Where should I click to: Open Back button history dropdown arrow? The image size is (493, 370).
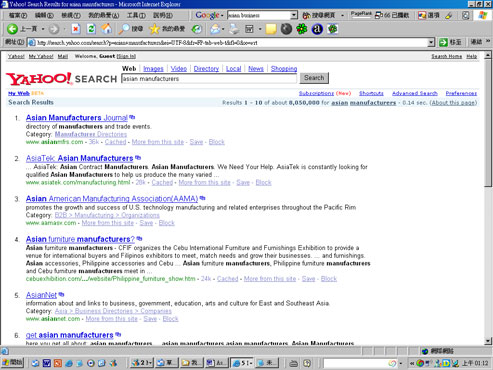[x=43, y=29]
